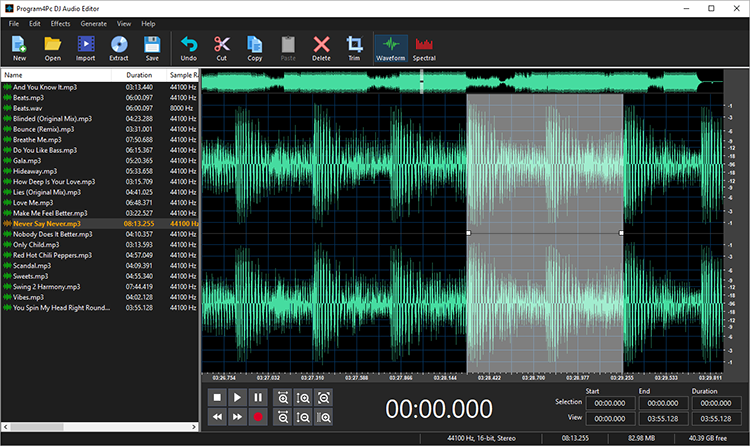
Task: Sort the file list by Duration column
Action: coord(139,75)
